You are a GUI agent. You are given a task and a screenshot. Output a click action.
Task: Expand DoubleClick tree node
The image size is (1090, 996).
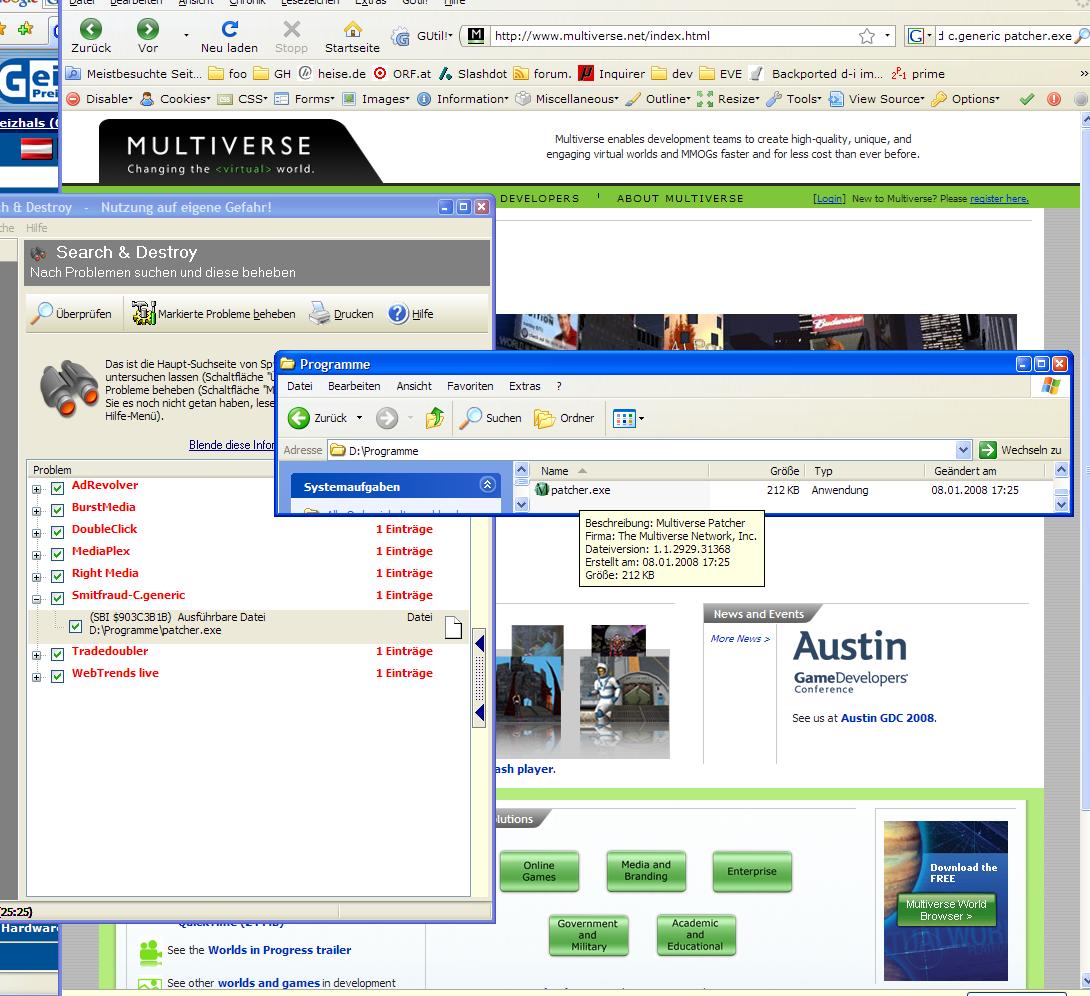pos(36,534)
